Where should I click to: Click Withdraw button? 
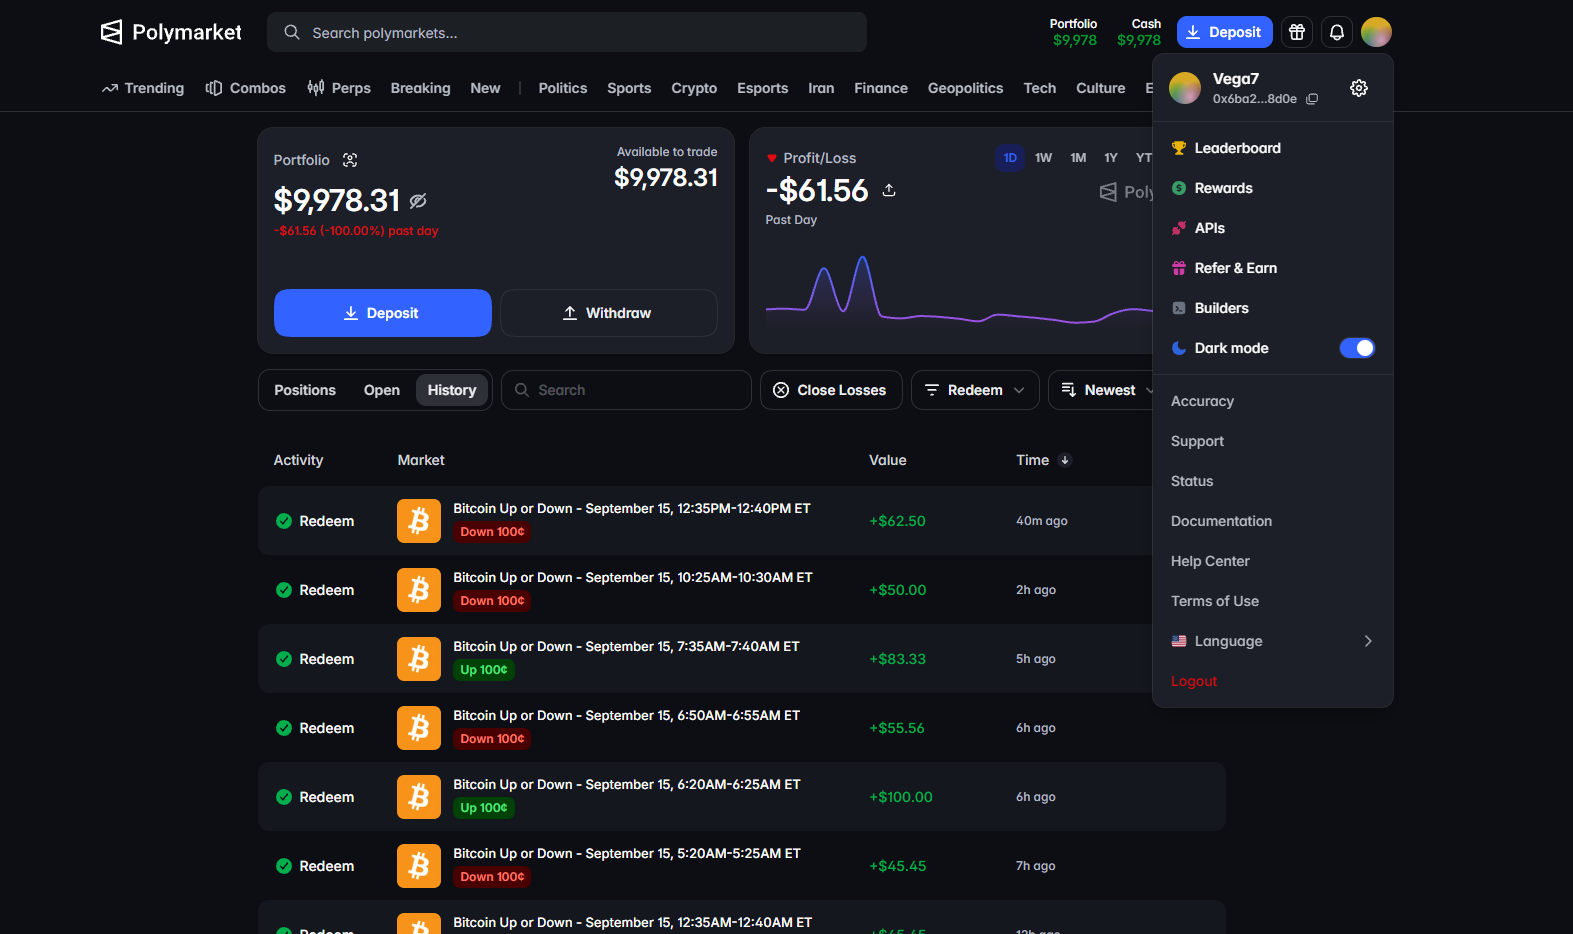pos(609,313)
